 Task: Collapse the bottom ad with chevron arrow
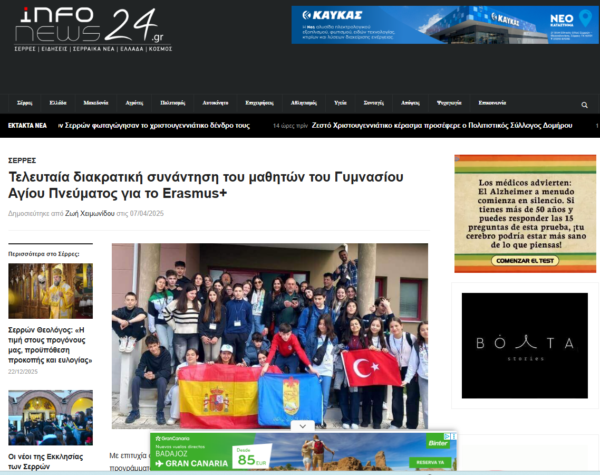click(304, 426)
